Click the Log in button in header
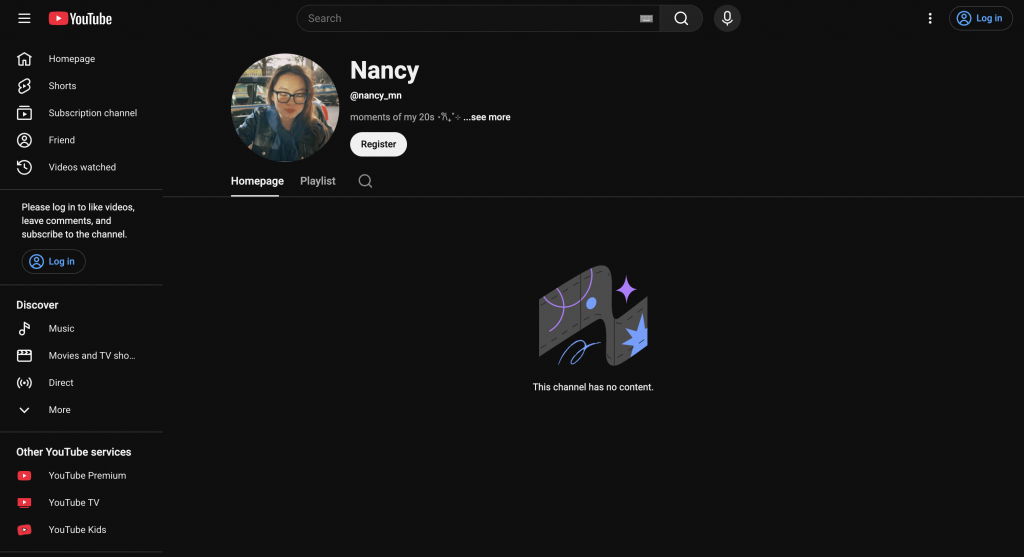This screenshot has width=1024, height=557. coord(980,18)
